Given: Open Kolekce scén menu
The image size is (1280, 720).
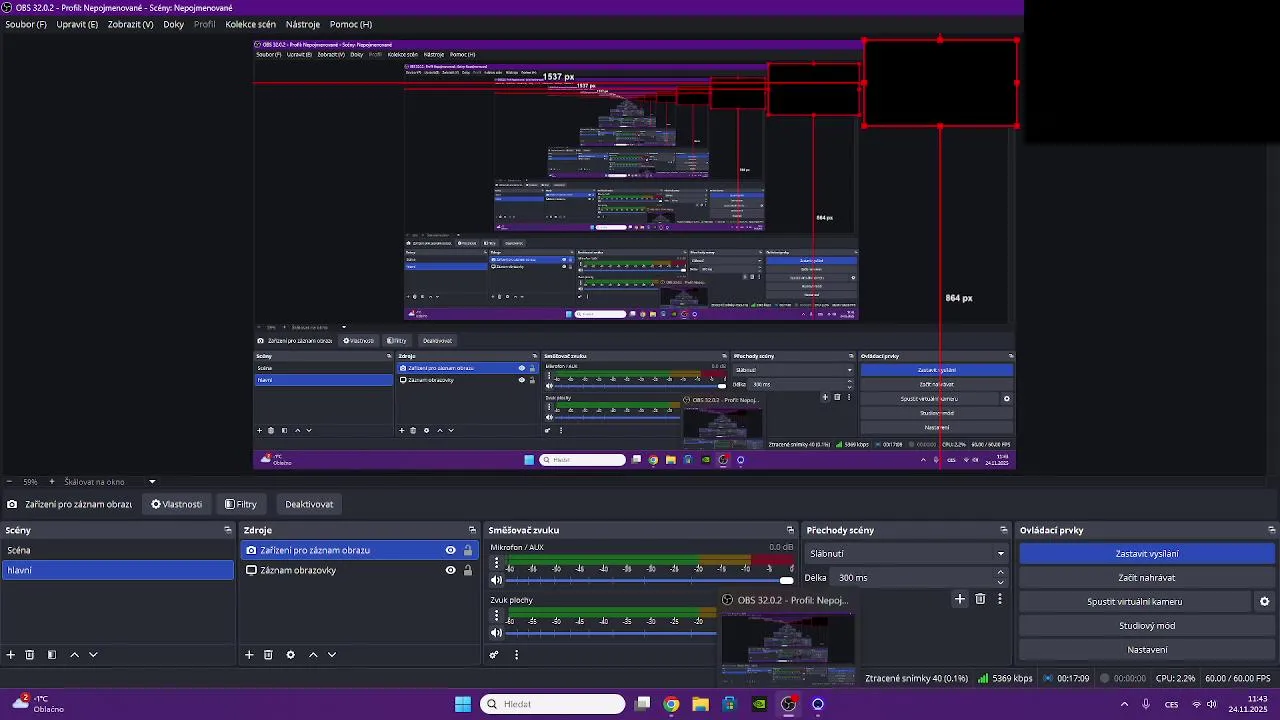Looking at the screenshot, I should click(x=251, y=24).
